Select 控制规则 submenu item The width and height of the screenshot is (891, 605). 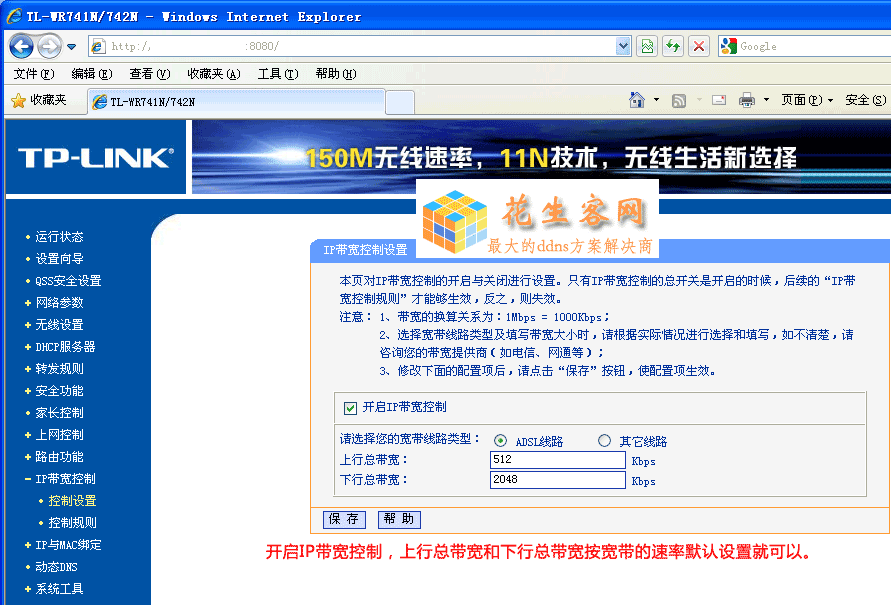72,523
